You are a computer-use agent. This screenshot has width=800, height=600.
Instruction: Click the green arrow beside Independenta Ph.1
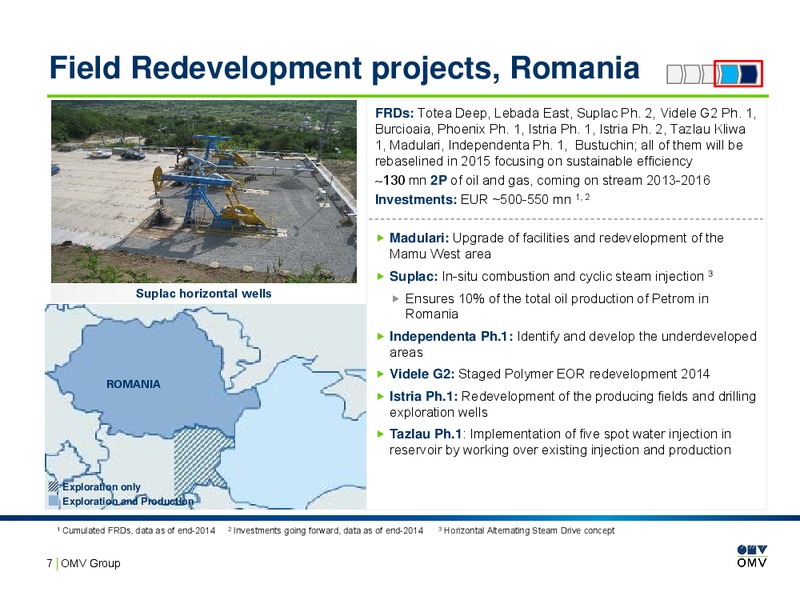[380, 336]
